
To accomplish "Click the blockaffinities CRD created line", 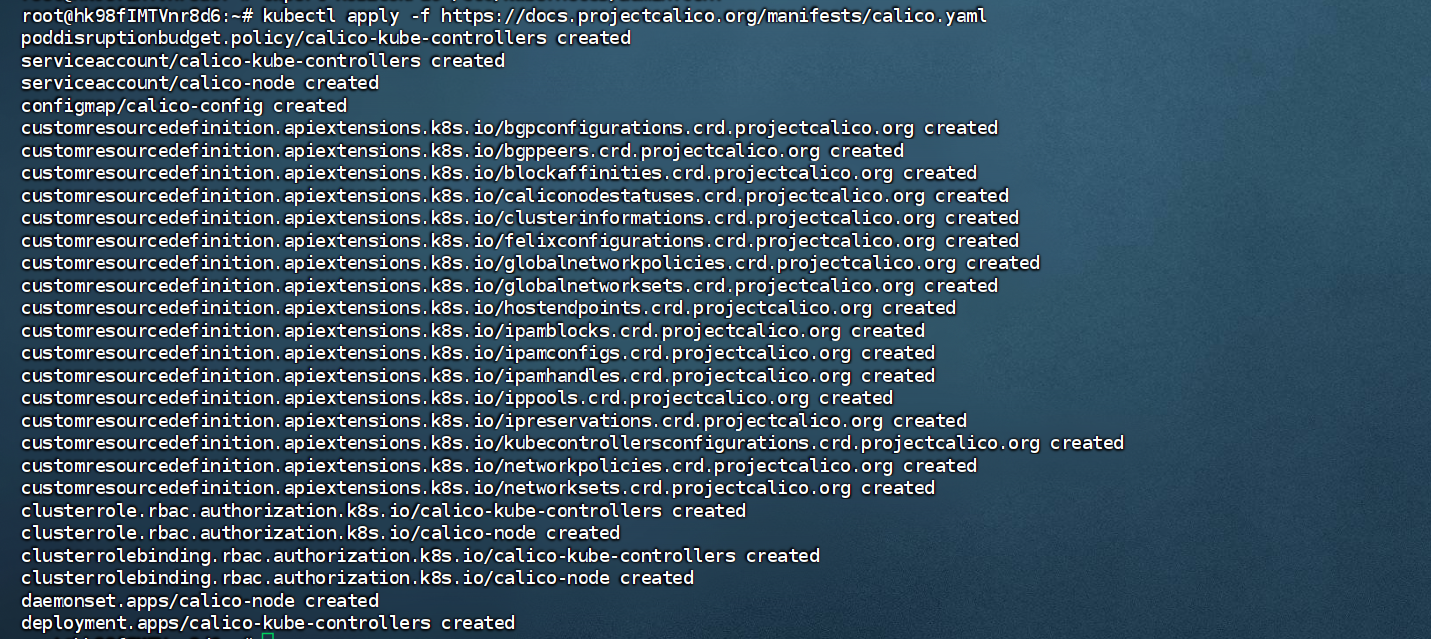I will (x=499, y=173).
